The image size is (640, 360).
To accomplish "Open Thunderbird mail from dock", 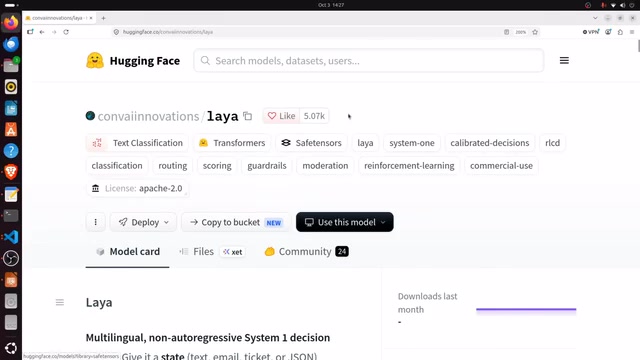I will [11, 44].
